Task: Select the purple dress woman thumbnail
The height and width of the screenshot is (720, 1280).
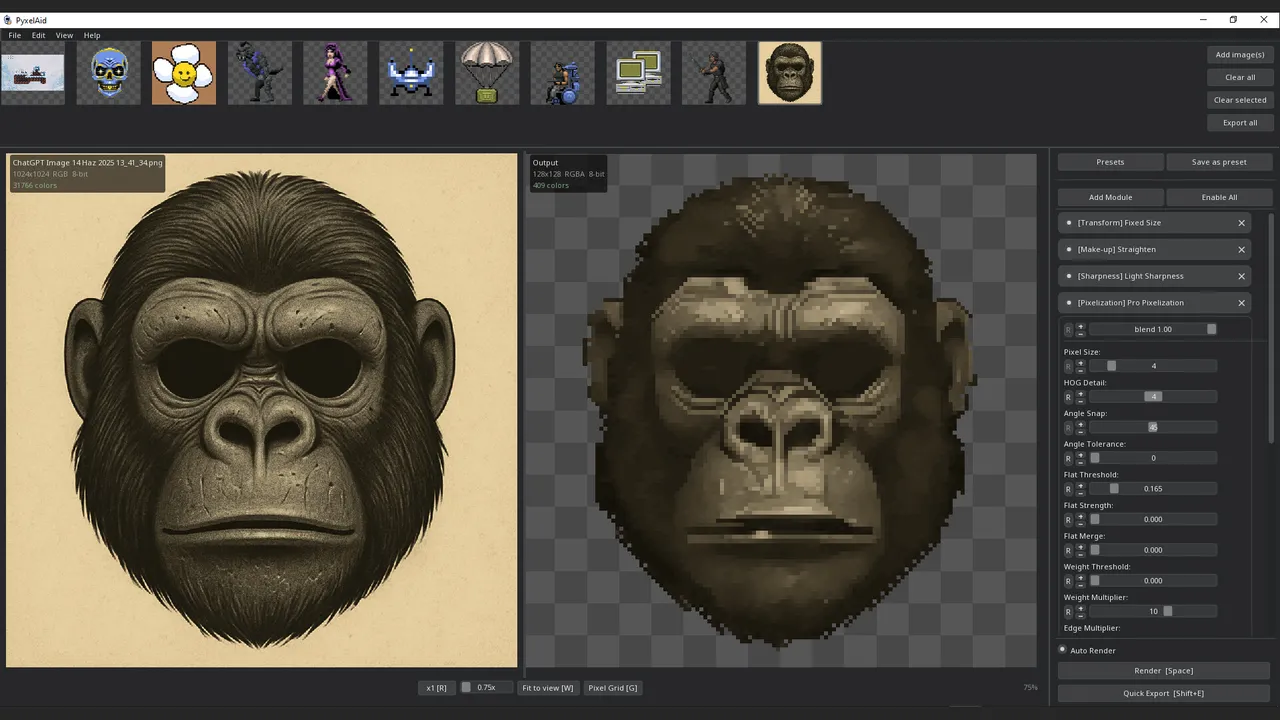Action: click(x=335, y=73)
